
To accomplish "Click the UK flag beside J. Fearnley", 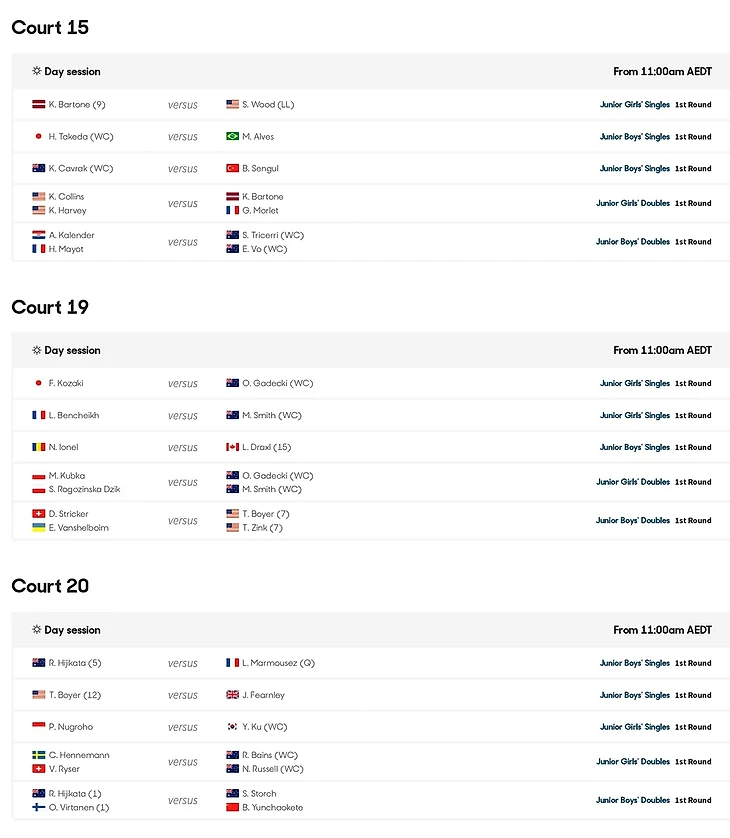I will [x=233, y=695].
